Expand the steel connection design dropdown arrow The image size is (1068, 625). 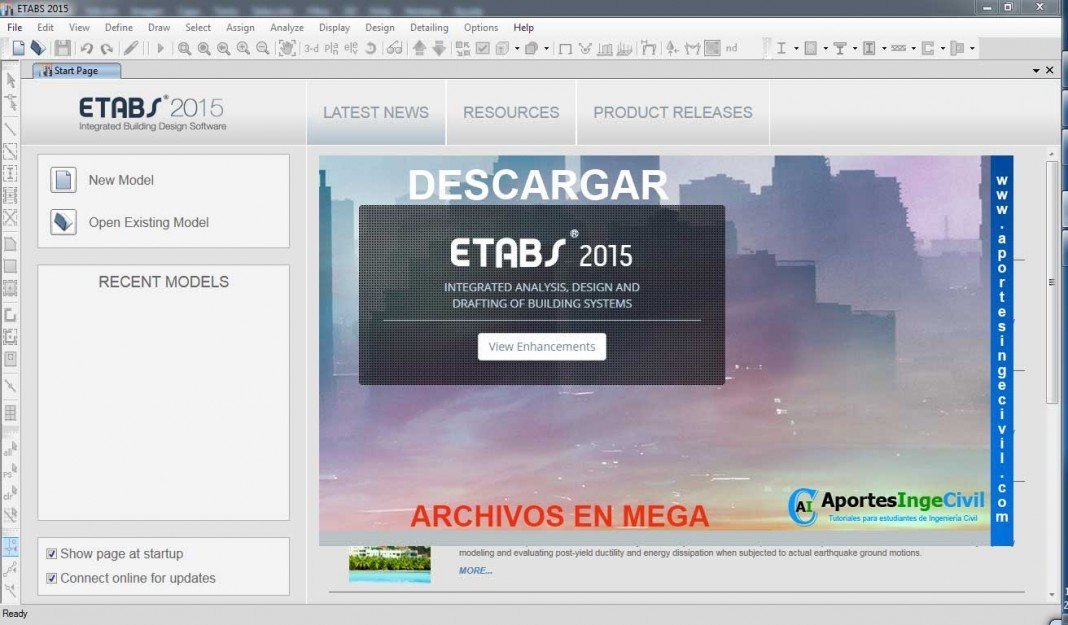tap(972, 48)
